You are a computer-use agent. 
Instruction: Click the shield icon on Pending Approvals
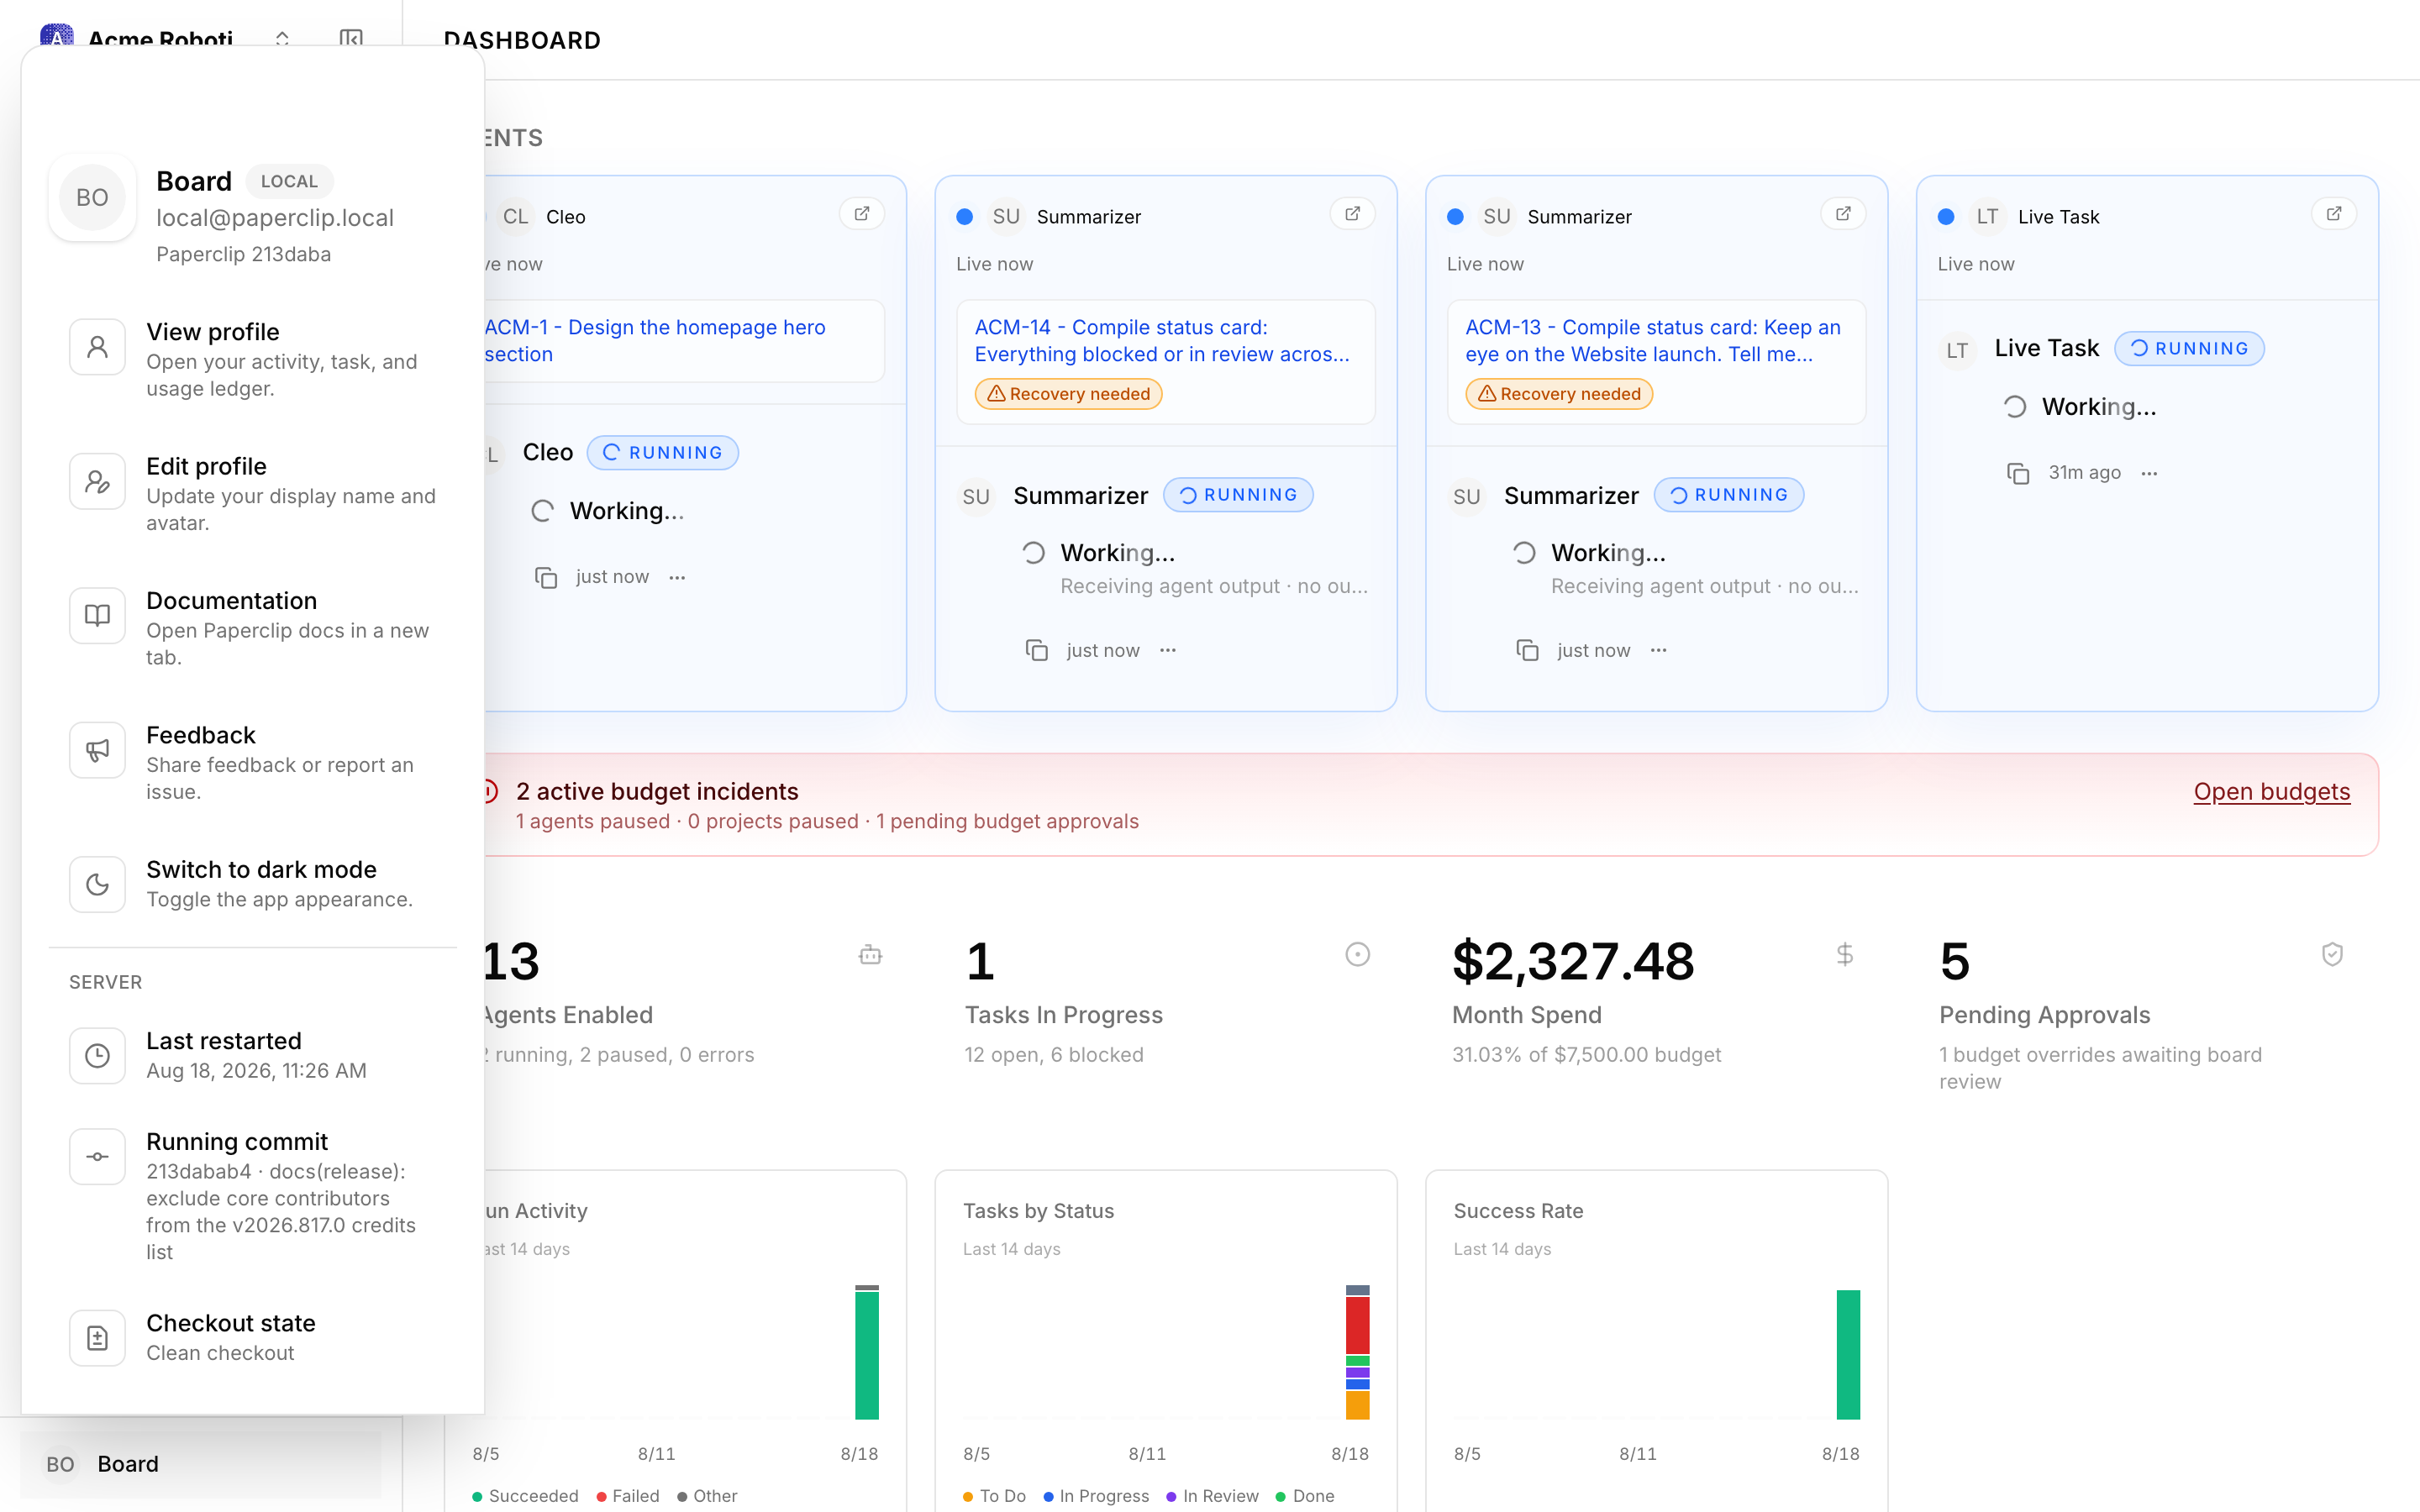(2332, 955)
